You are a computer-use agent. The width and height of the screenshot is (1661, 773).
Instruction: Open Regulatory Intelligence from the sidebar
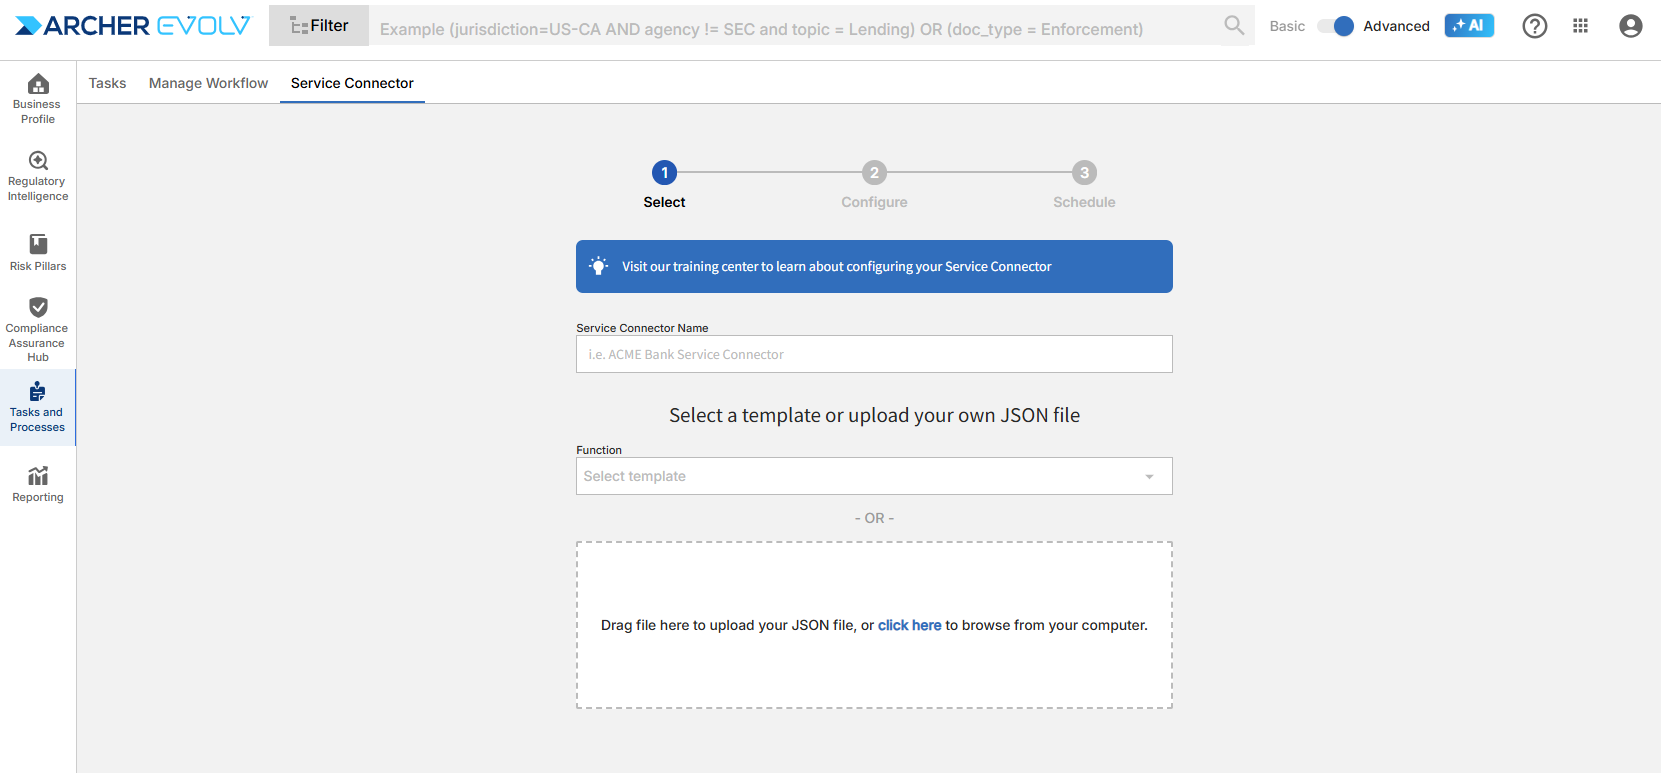coord(38,176)
